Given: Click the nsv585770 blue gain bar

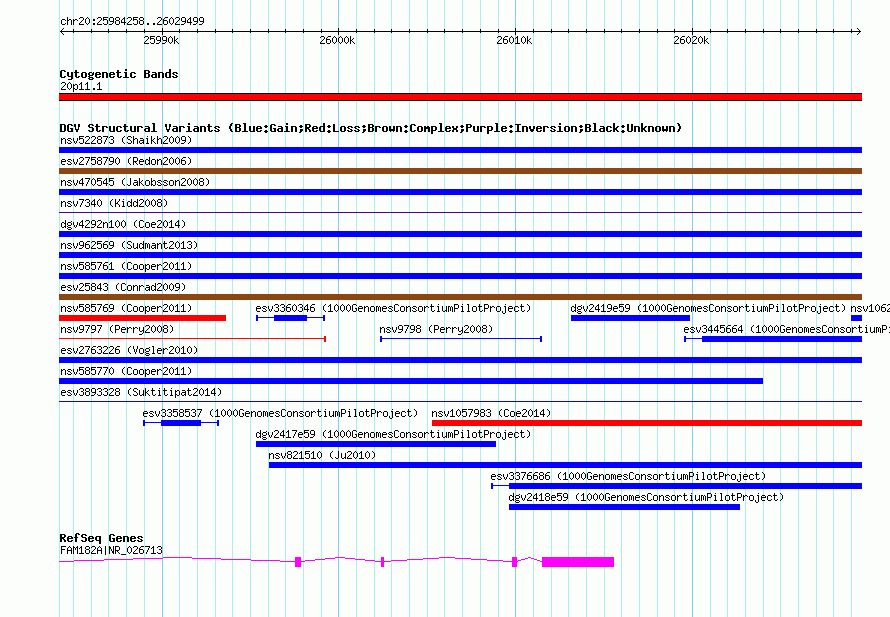Looking at the screenshot, I should 411,381.
